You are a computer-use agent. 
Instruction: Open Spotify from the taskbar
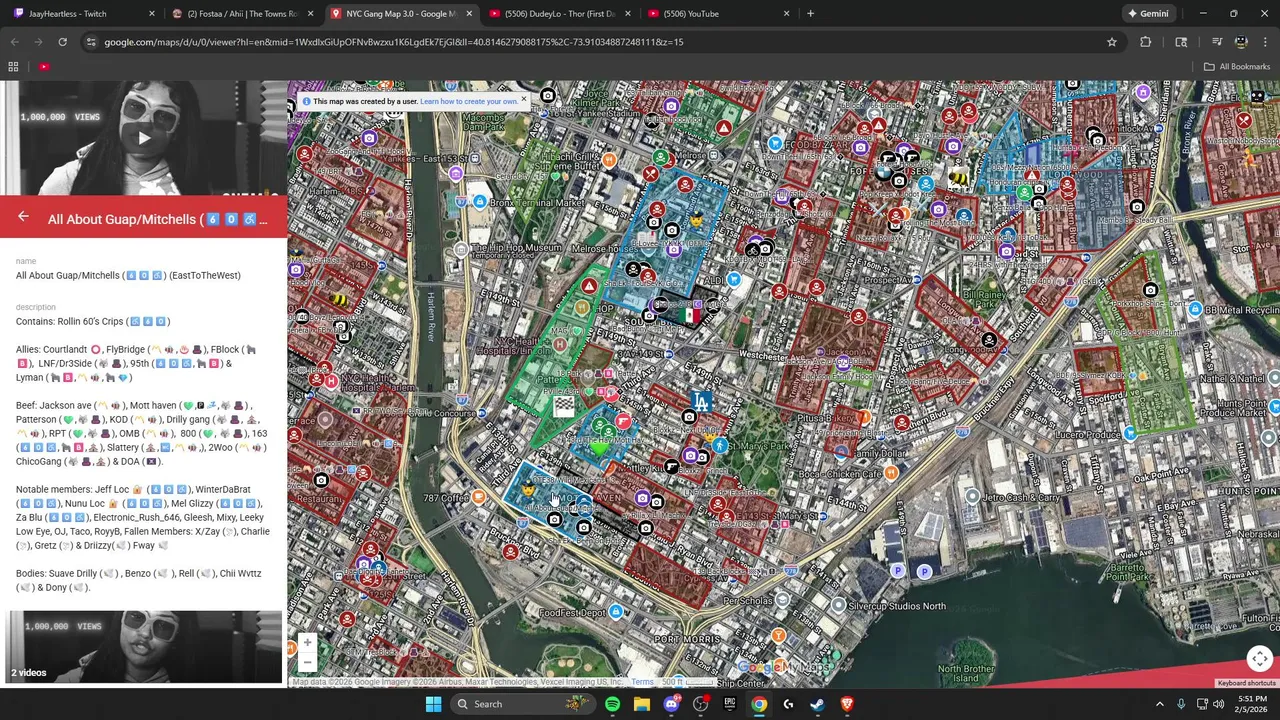click(x=612, y=704)
